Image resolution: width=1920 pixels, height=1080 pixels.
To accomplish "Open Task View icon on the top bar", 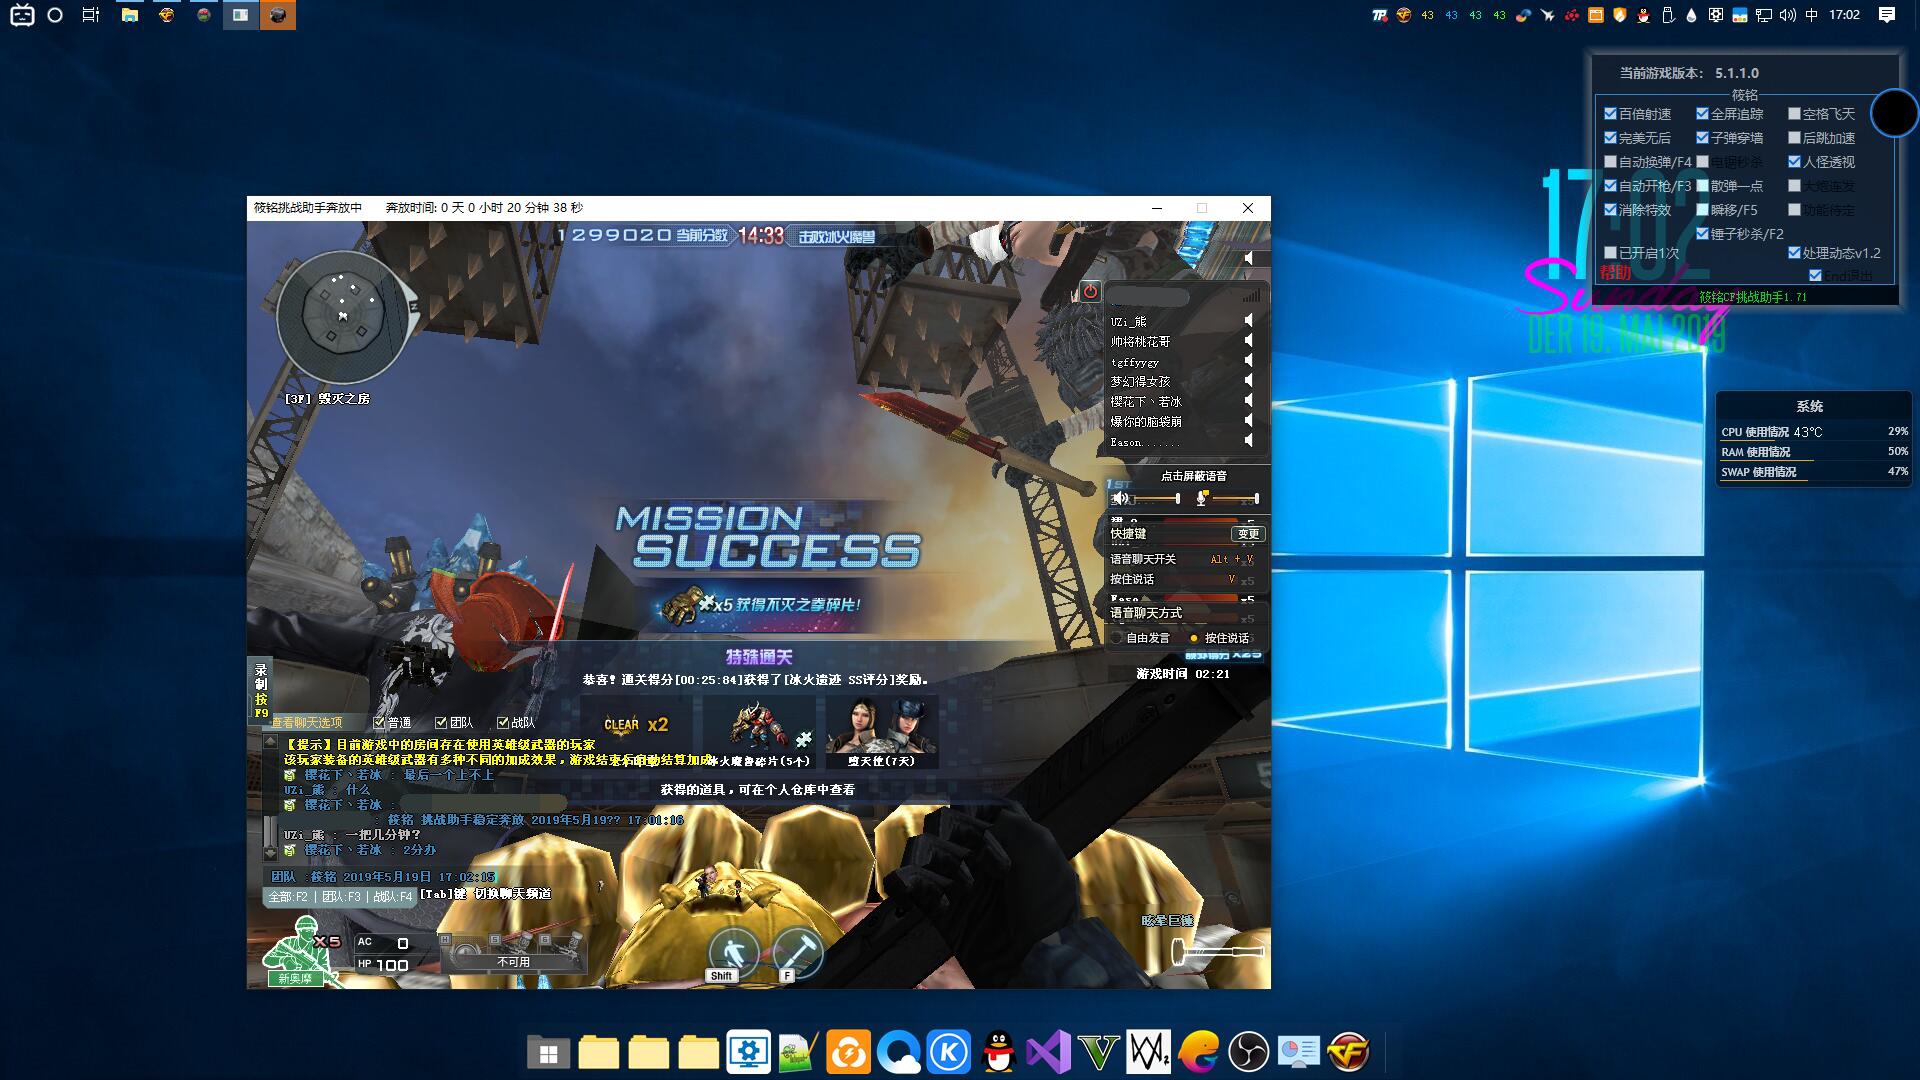I will tap(91, 15).
